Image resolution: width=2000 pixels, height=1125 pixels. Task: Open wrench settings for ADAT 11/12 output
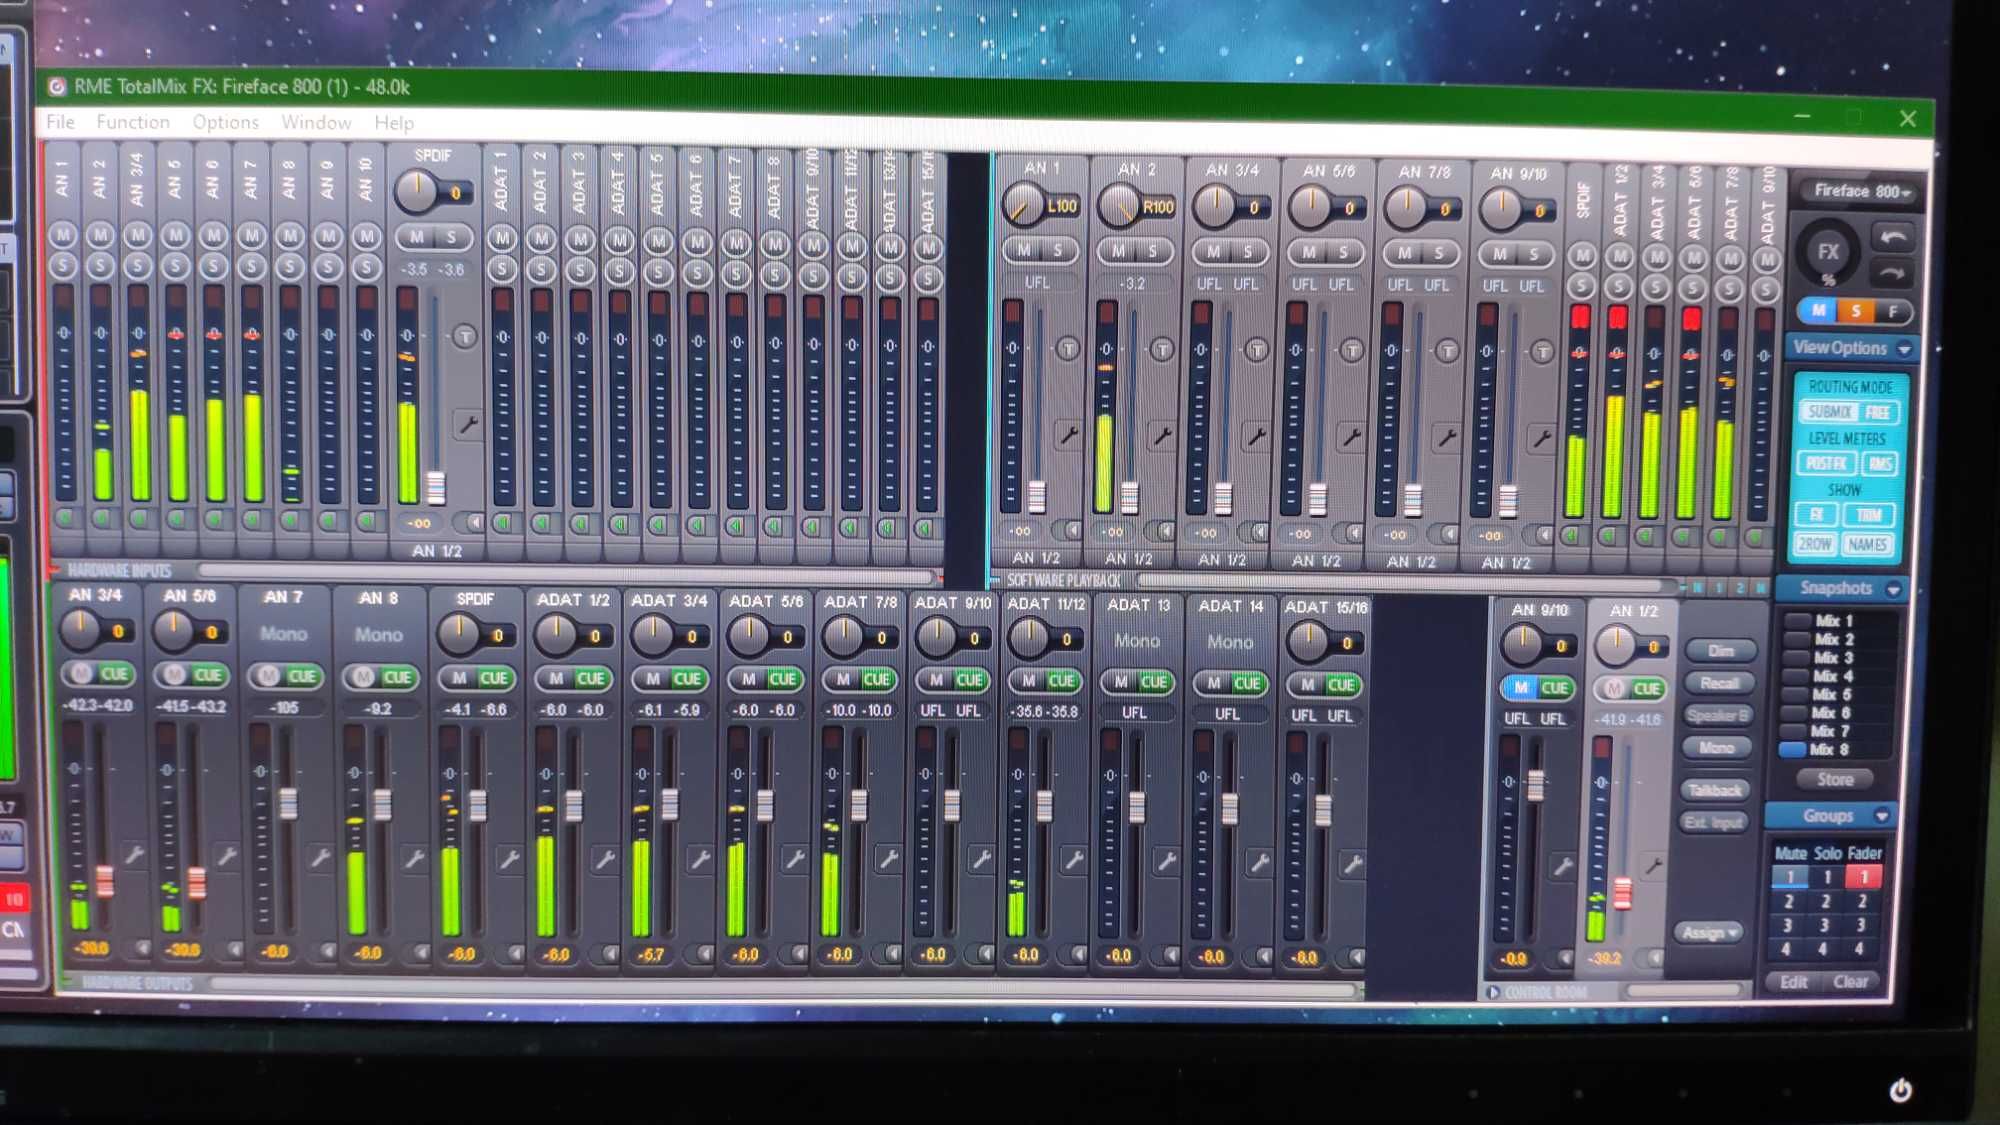1073,860
